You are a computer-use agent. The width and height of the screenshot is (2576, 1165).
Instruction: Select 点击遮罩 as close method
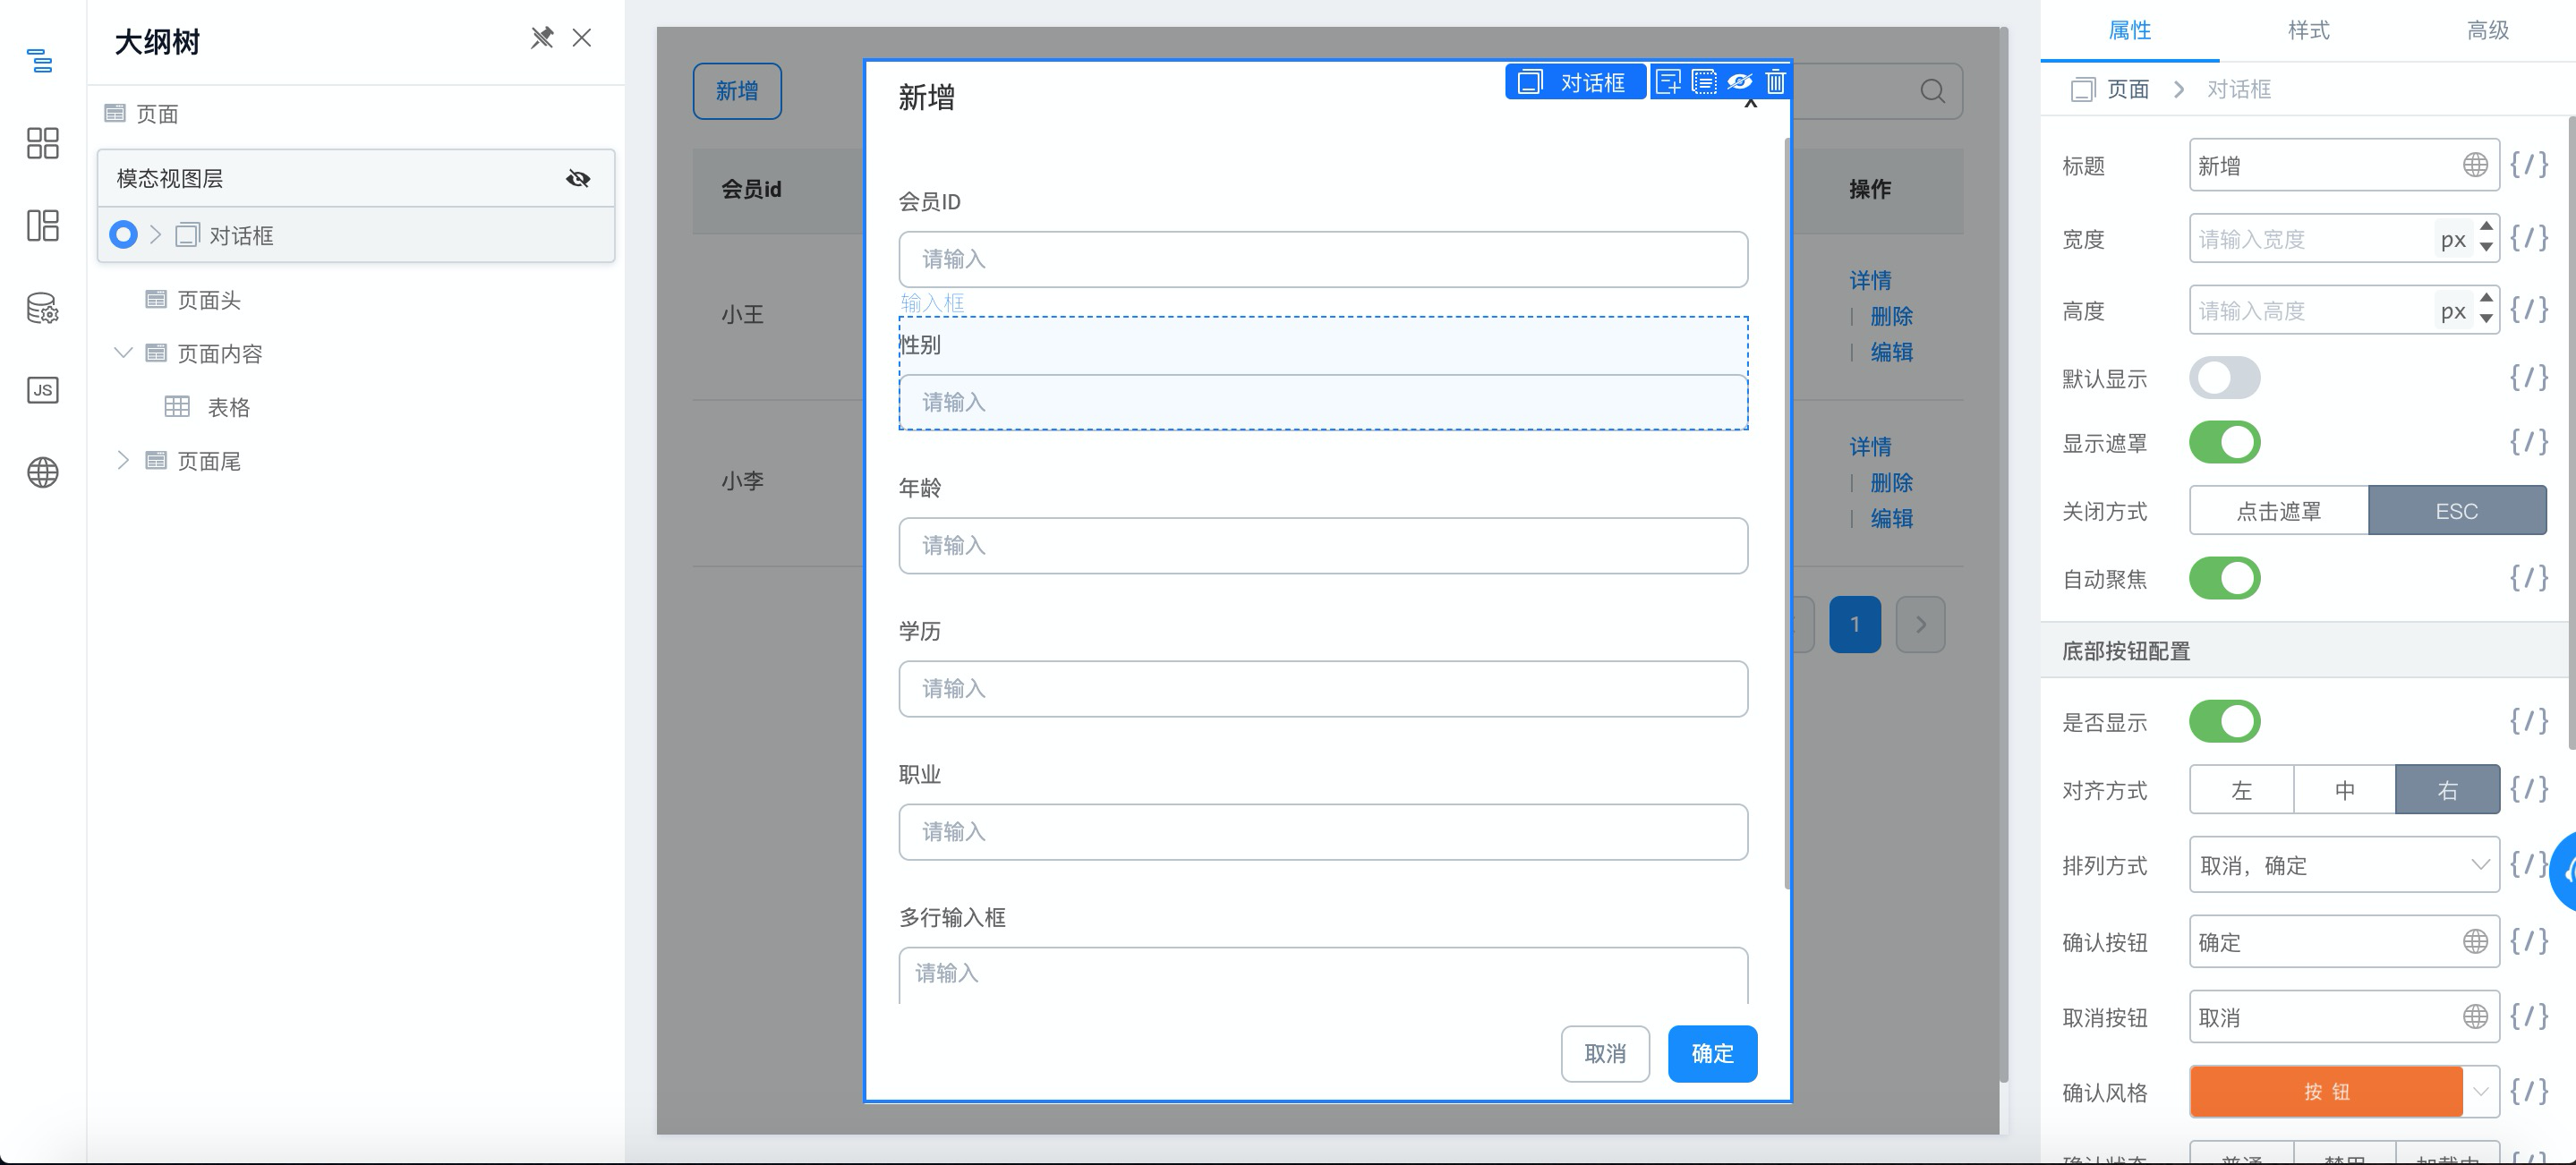point(2278,511)
